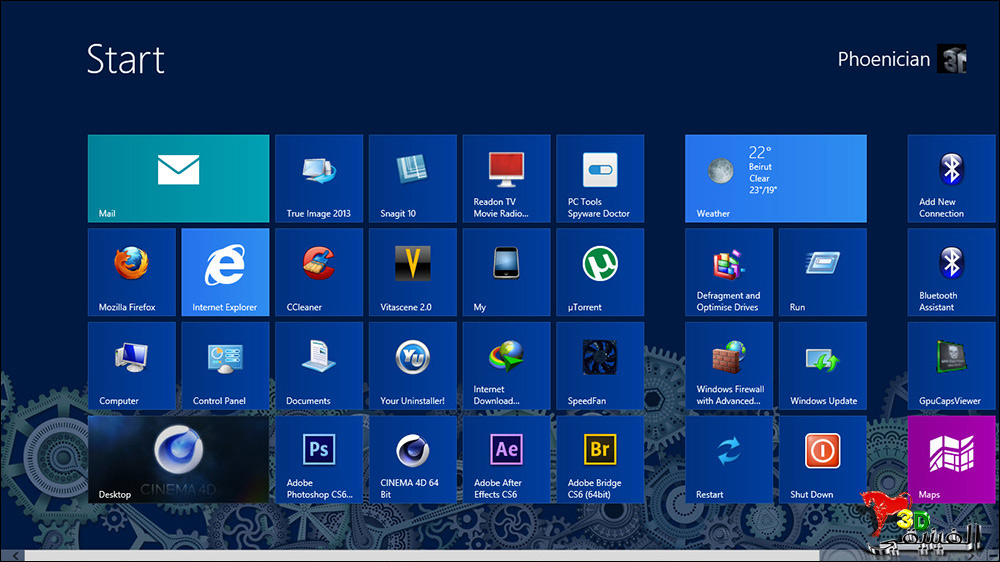Viewport: 1000px width, 562px height.
Task: Open the My phone tile
Action: coord(506,272)
